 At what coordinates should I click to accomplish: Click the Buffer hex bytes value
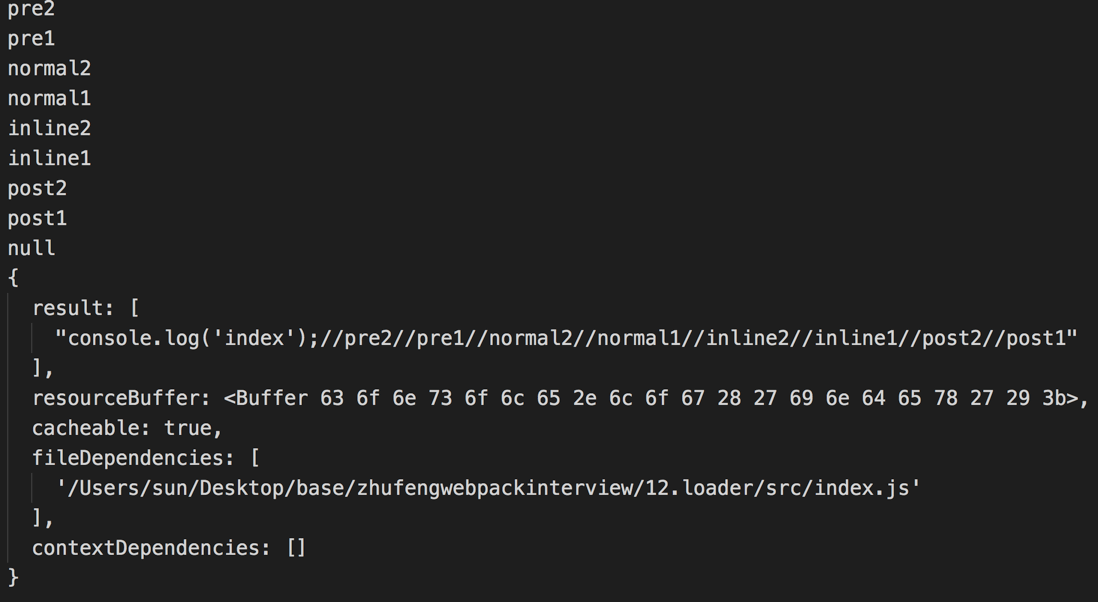[x=655, y=398]
